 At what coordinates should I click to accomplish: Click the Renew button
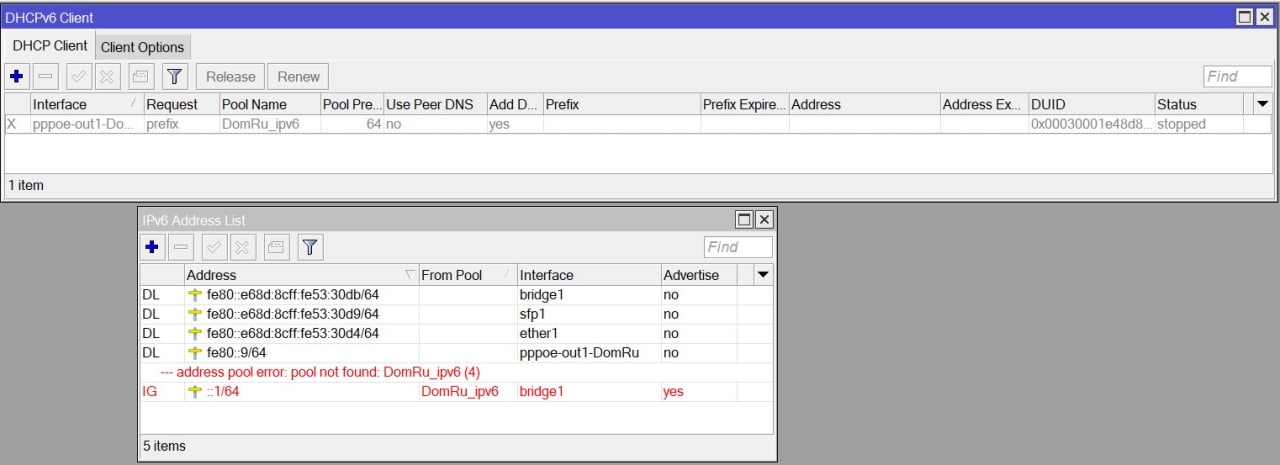[x=299, y=76]
